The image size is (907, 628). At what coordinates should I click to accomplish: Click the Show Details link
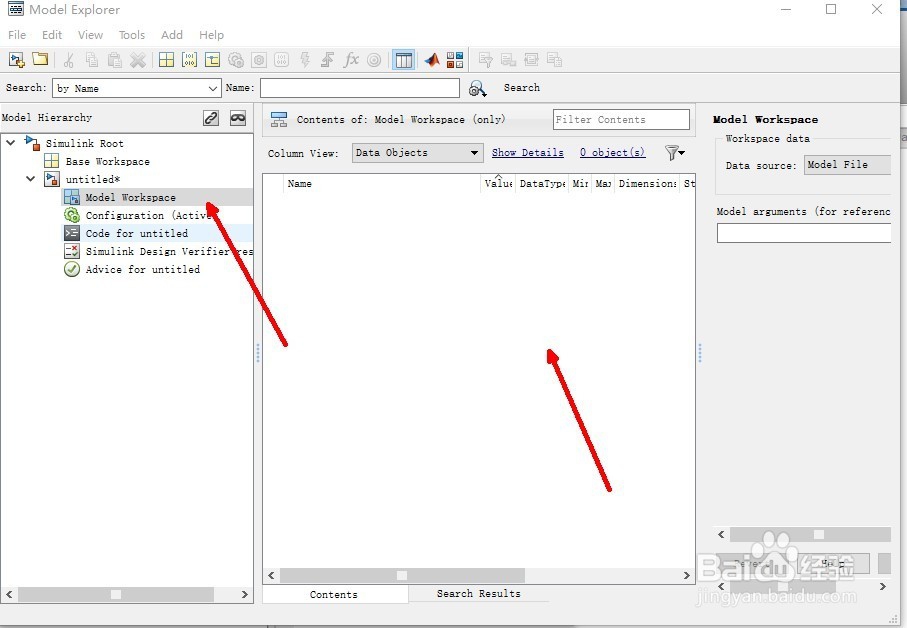click(x=528, y=152)
